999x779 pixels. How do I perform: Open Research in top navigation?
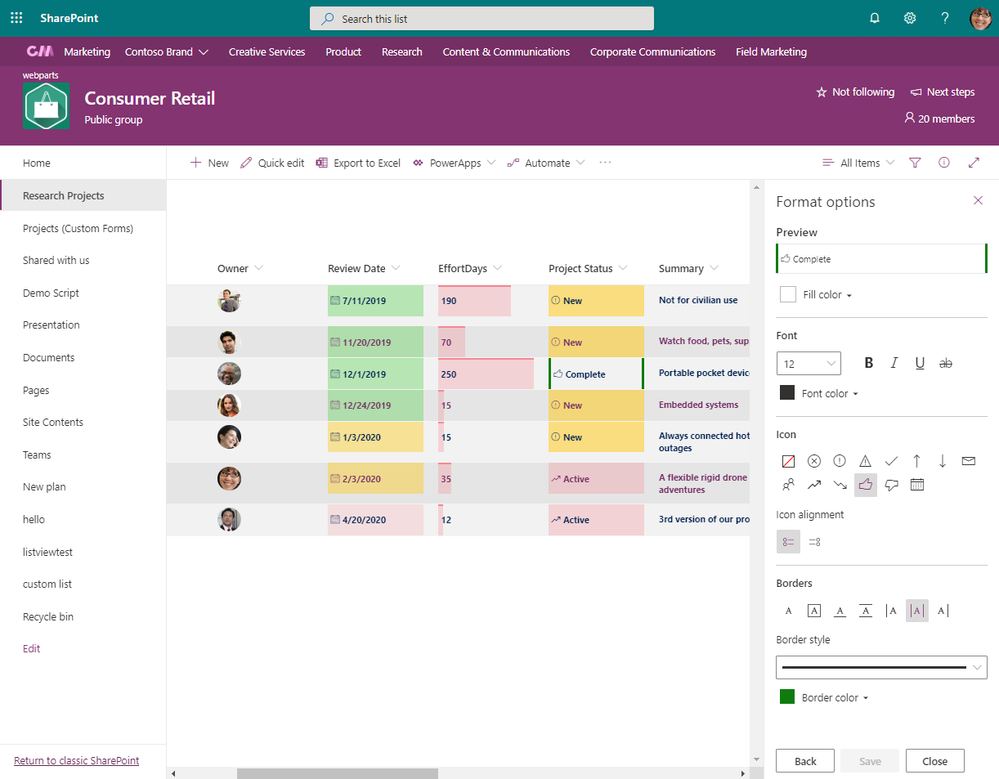click(x=401, y=52)
